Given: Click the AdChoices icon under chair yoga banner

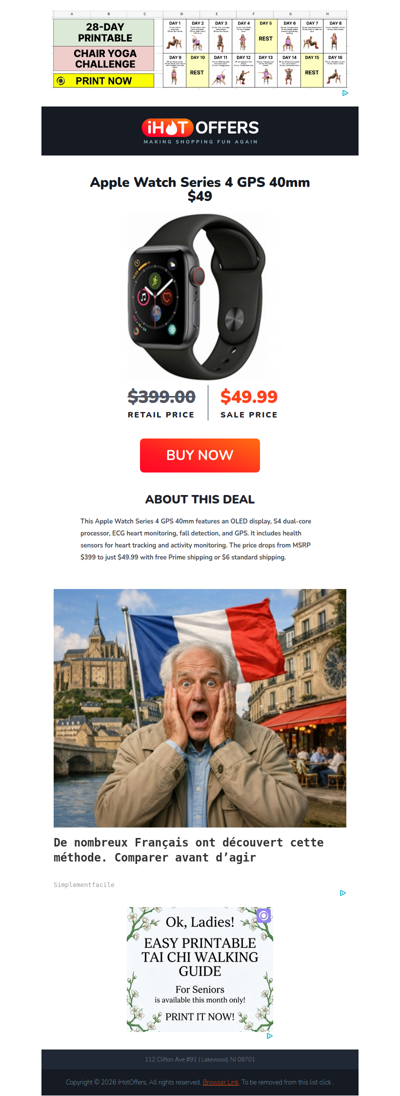Looking at the screenshot, I should (345, 93).
